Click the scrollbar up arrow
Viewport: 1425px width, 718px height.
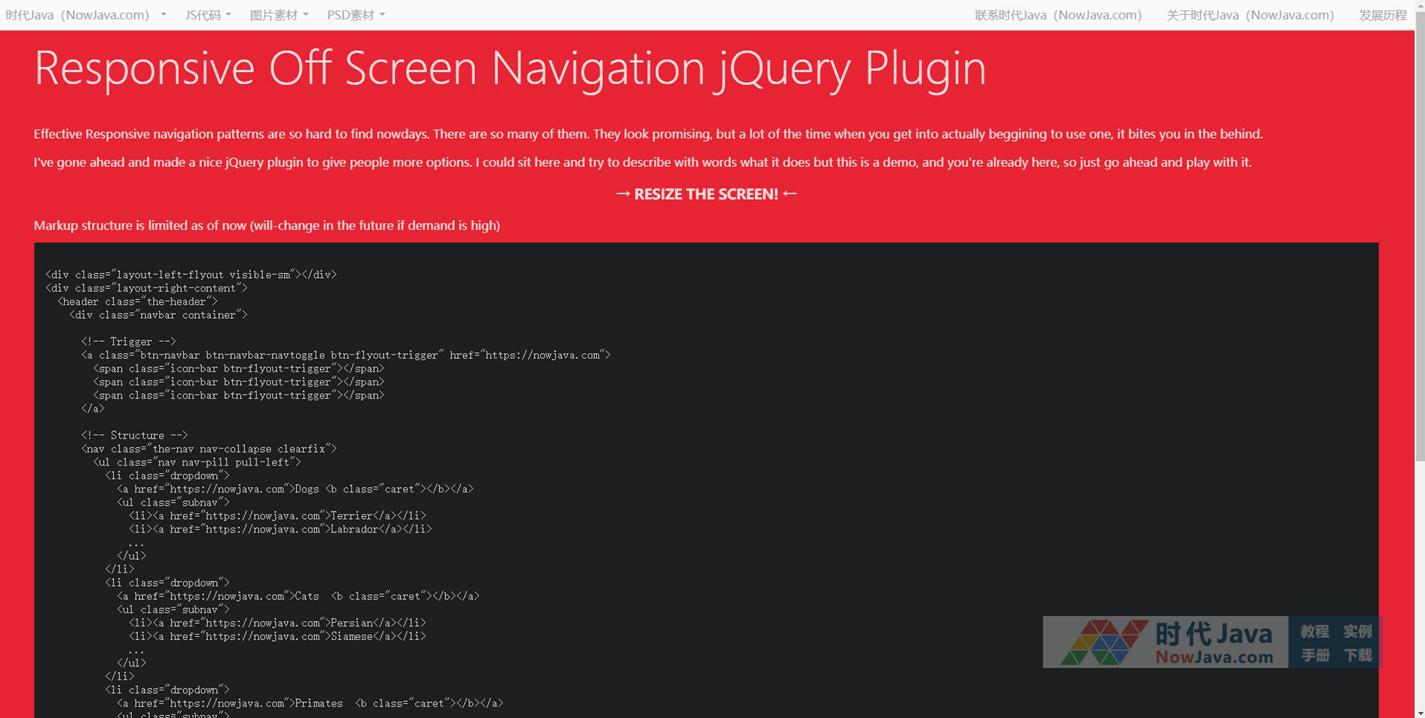[1419, 6]
